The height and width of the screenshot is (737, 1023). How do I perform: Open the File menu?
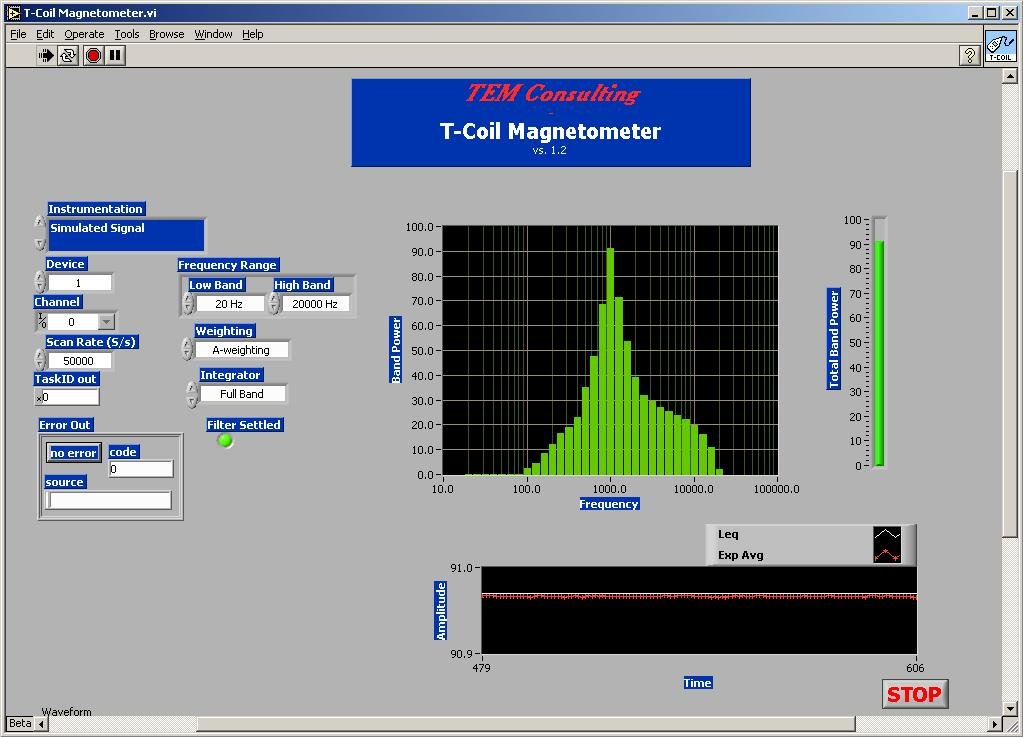[18, 34]
